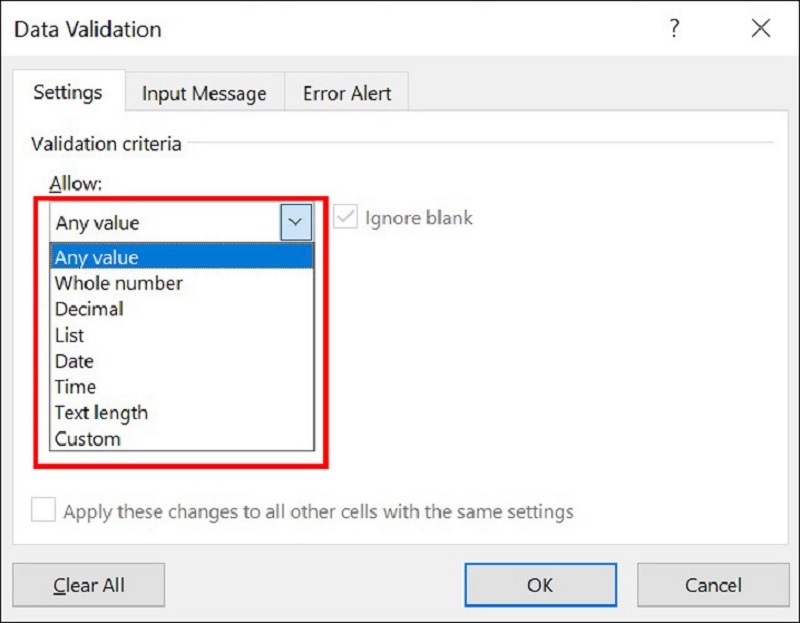Choose Date validation type
This screenshot has height=623, width=800.
point(74,361)
